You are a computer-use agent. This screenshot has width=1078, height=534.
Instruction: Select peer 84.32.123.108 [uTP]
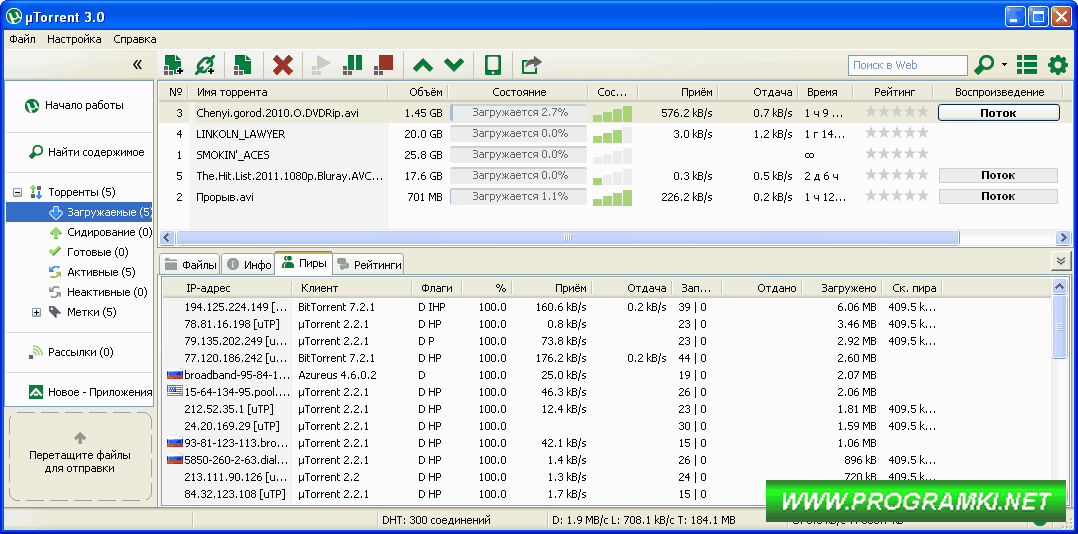pos(607,494)
